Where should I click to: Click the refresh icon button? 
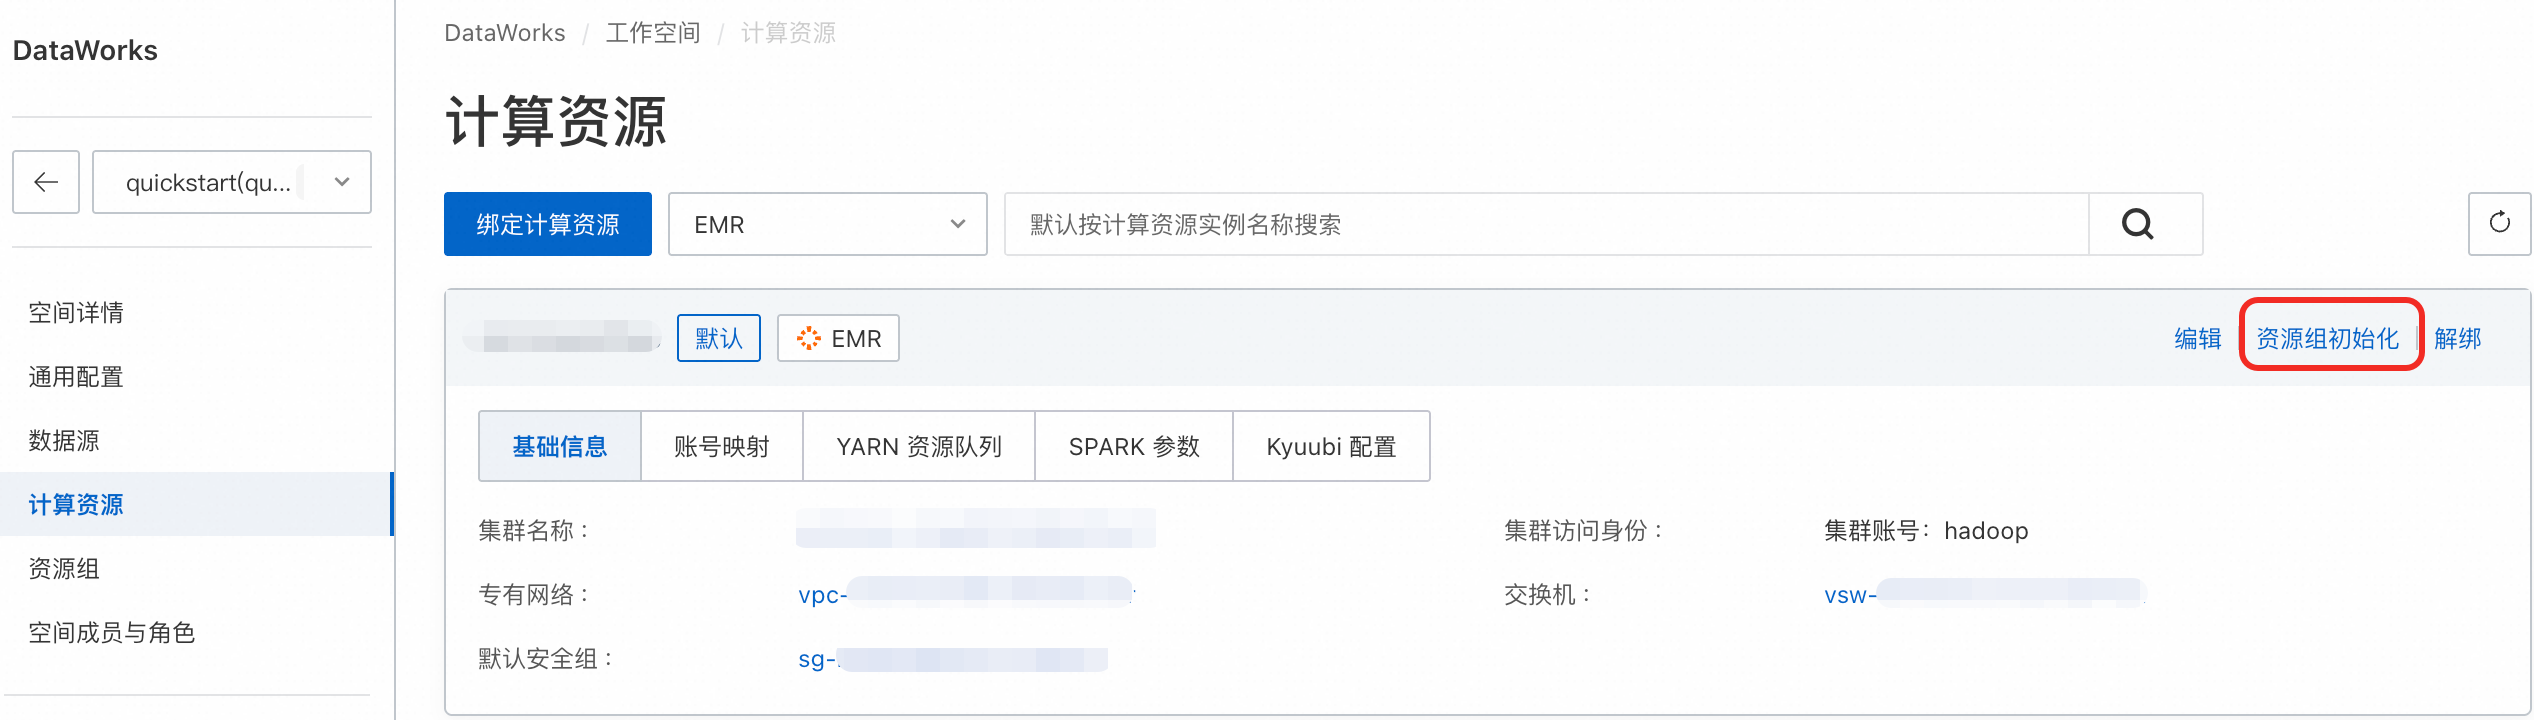click(2499, 223)
